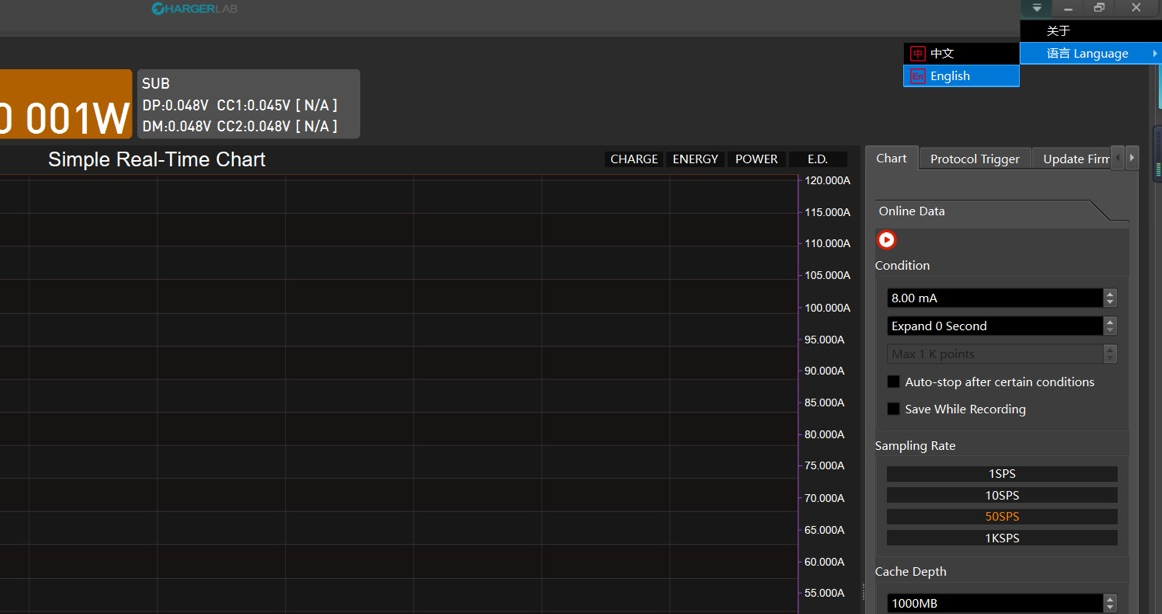Enable Auto-stop after certain conditions
This screenshot has height=614, width=1162.
click(x=893, y=382)
